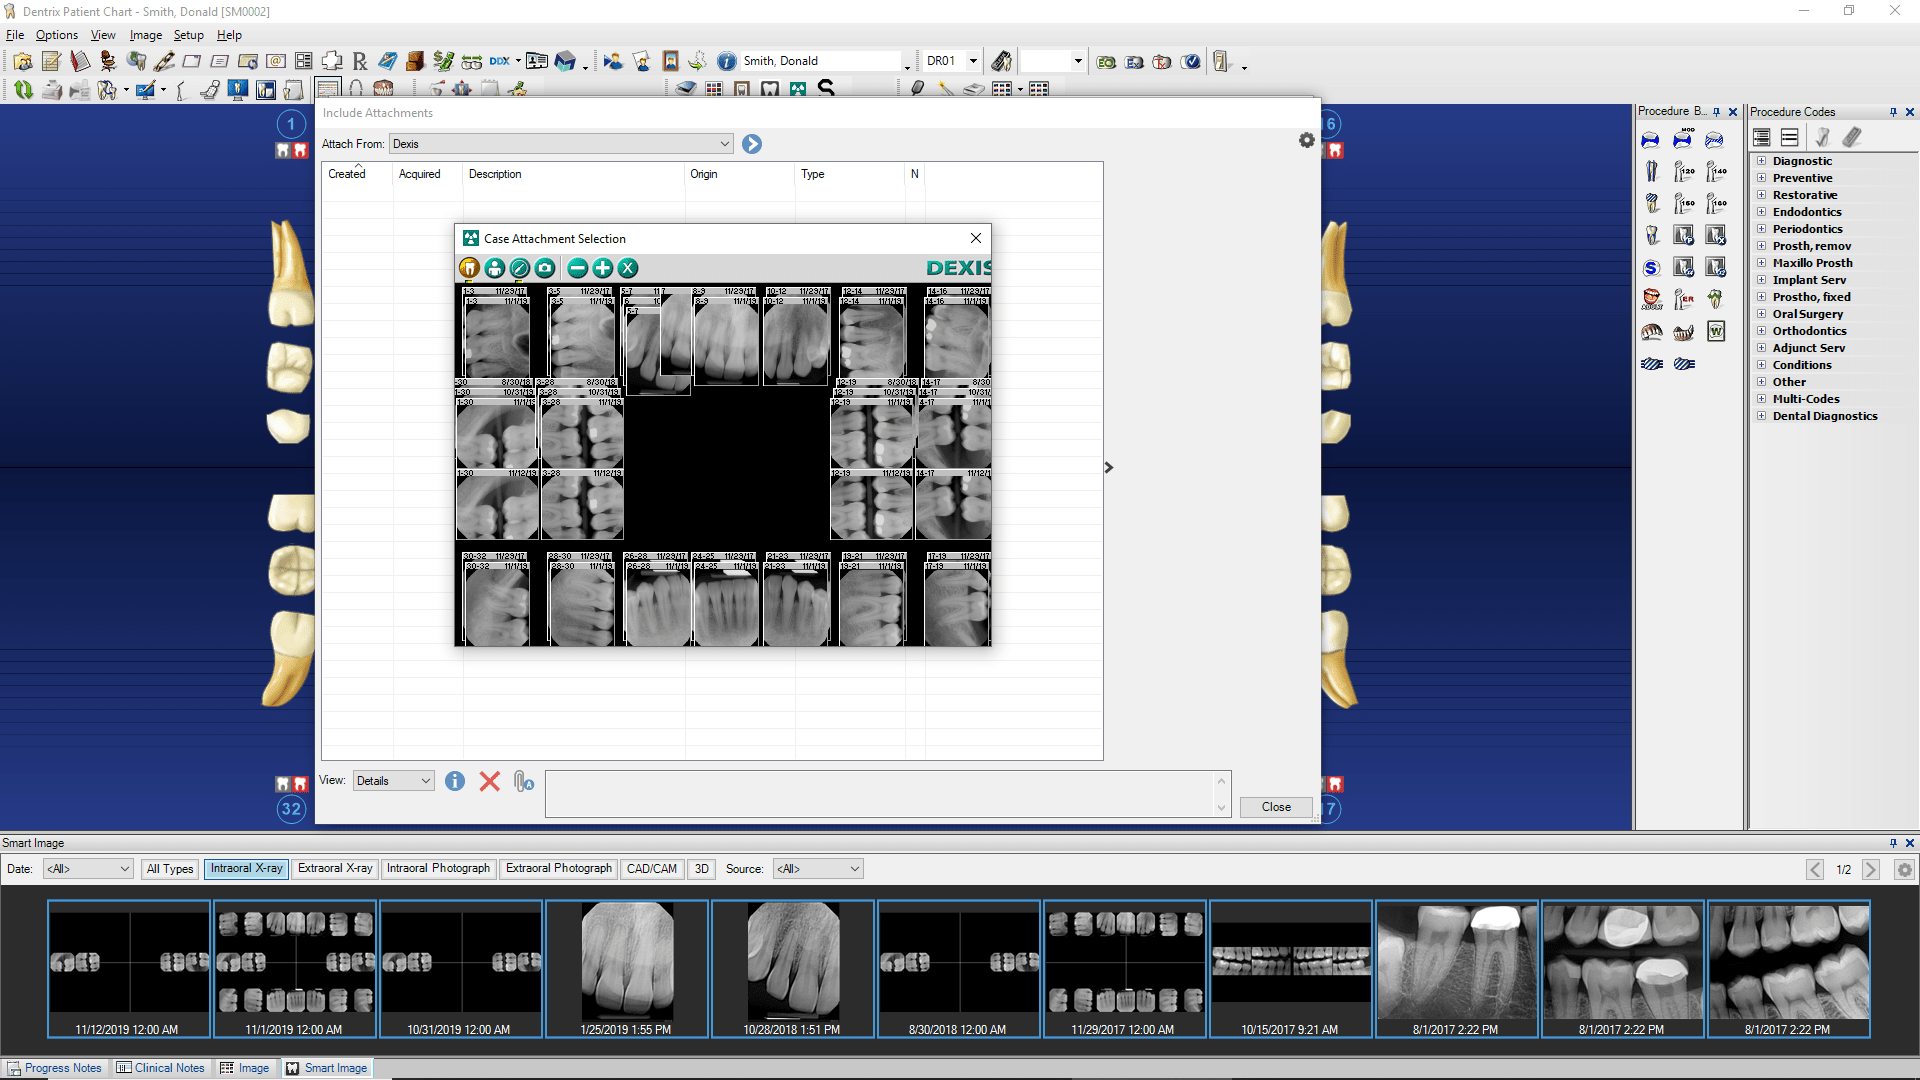Click the blue info icon beside View
This screenshot has width=1920, height=1080.
(455, 781)
